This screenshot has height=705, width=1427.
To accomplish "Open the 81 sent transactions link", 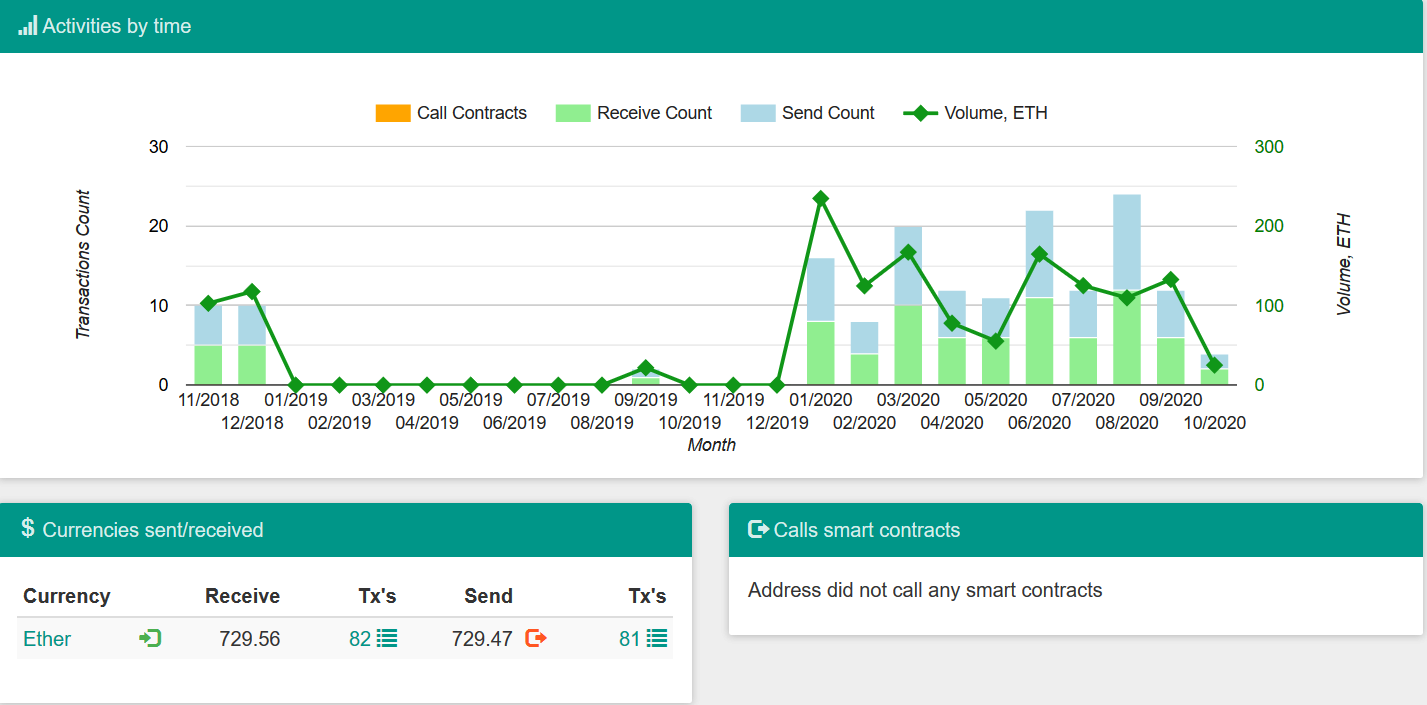I will (629, 638).
